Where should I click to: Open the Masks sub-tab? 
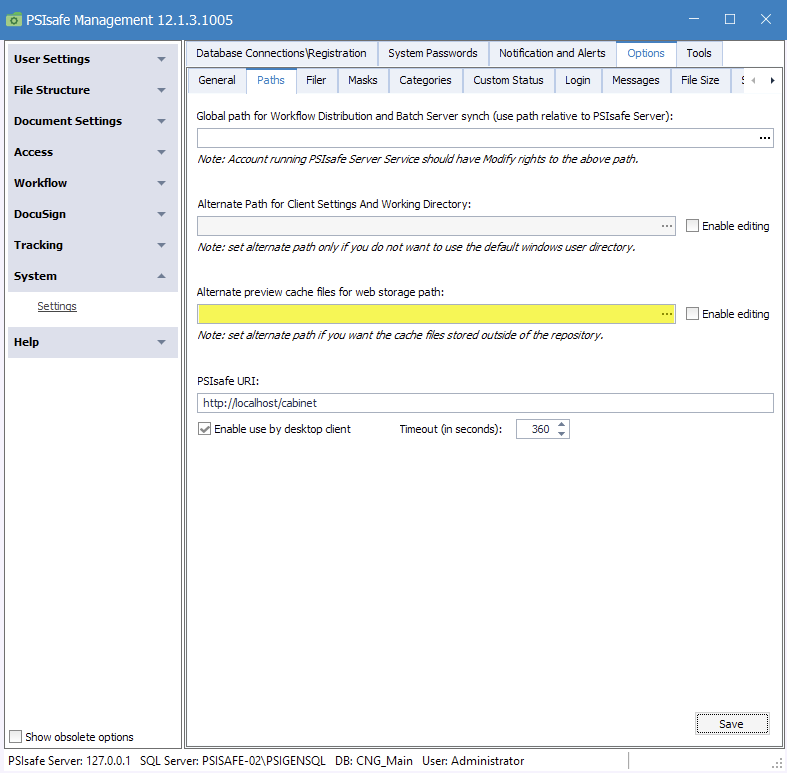coord(363,80)
